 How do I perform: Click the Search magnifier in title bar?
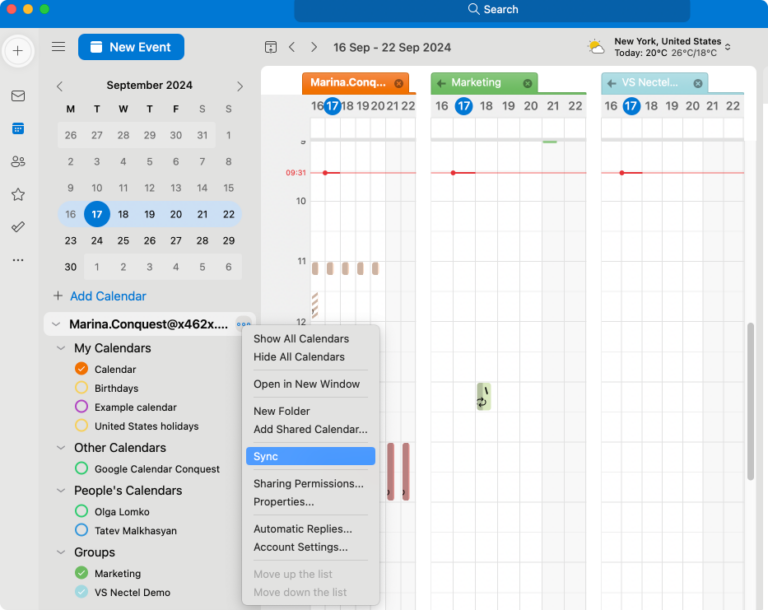pyautogui.click(x=473, y=9)
